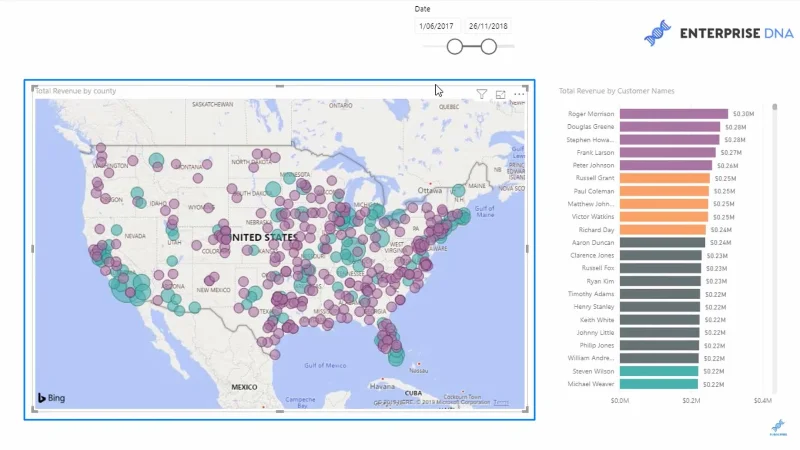Click the $0.2M axis label
Image resolution: width=800 pixels, height=450 pixels.
[x=691, y=401]
